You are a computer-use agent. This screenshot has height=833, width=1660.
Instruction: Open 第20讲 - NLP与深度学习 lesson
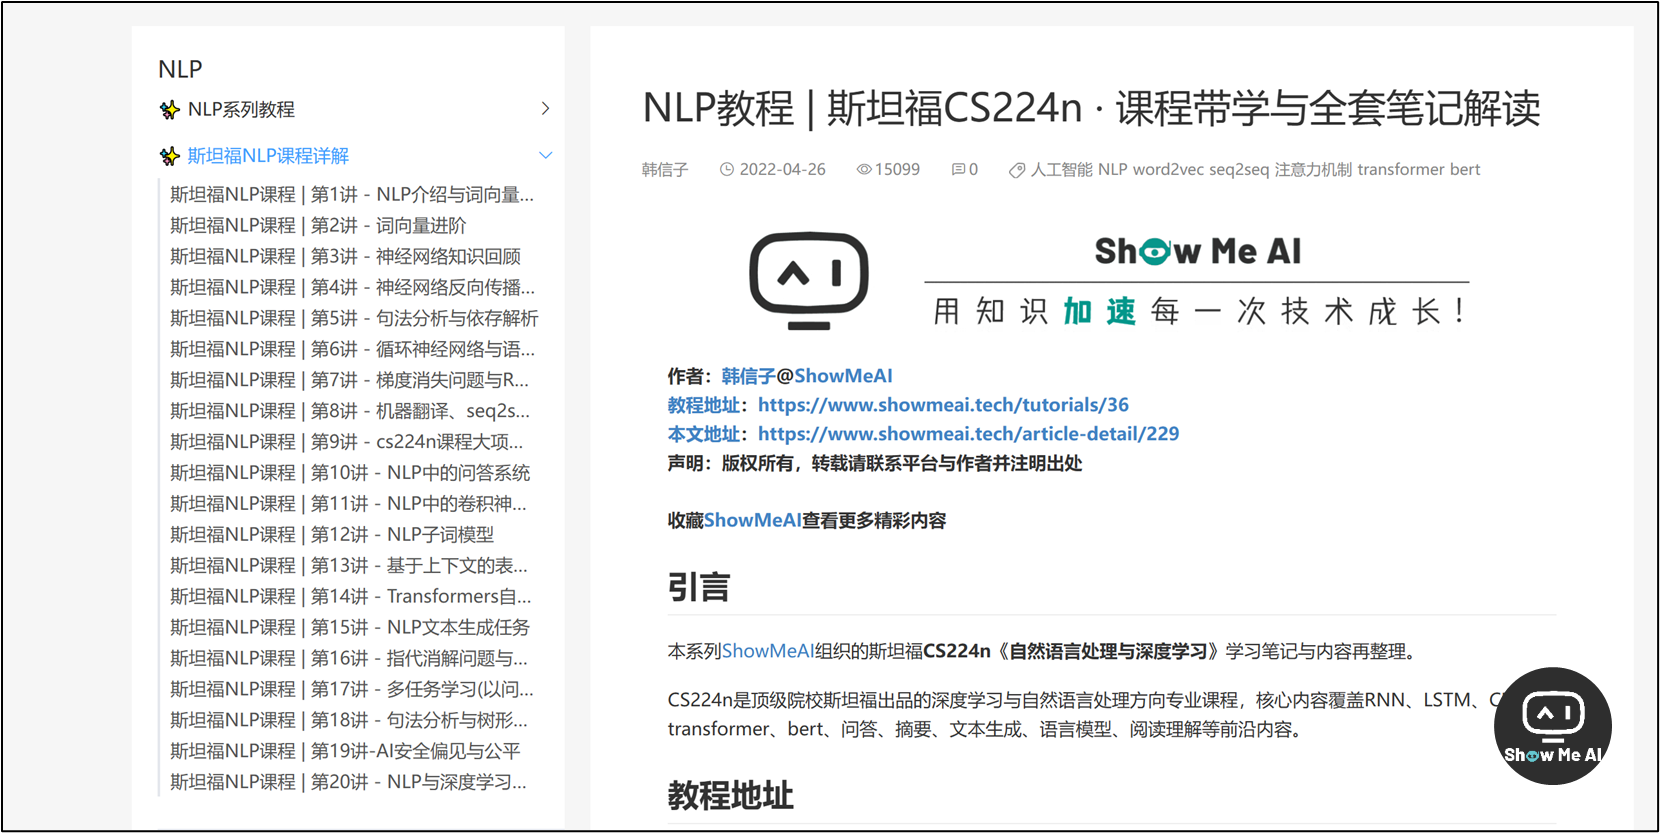(x=348, y=783)
